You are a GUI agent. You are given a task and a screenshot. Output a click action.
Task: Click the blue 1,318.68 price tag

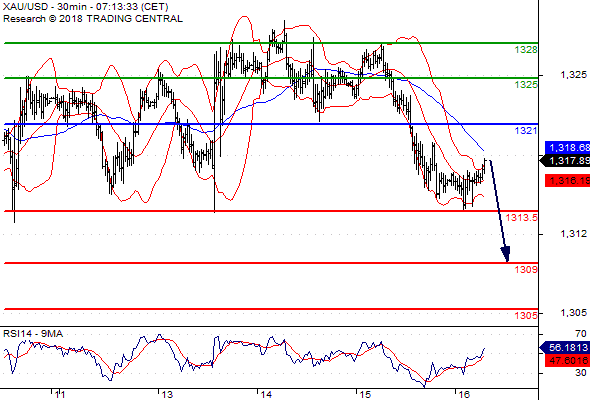point(567,148)
